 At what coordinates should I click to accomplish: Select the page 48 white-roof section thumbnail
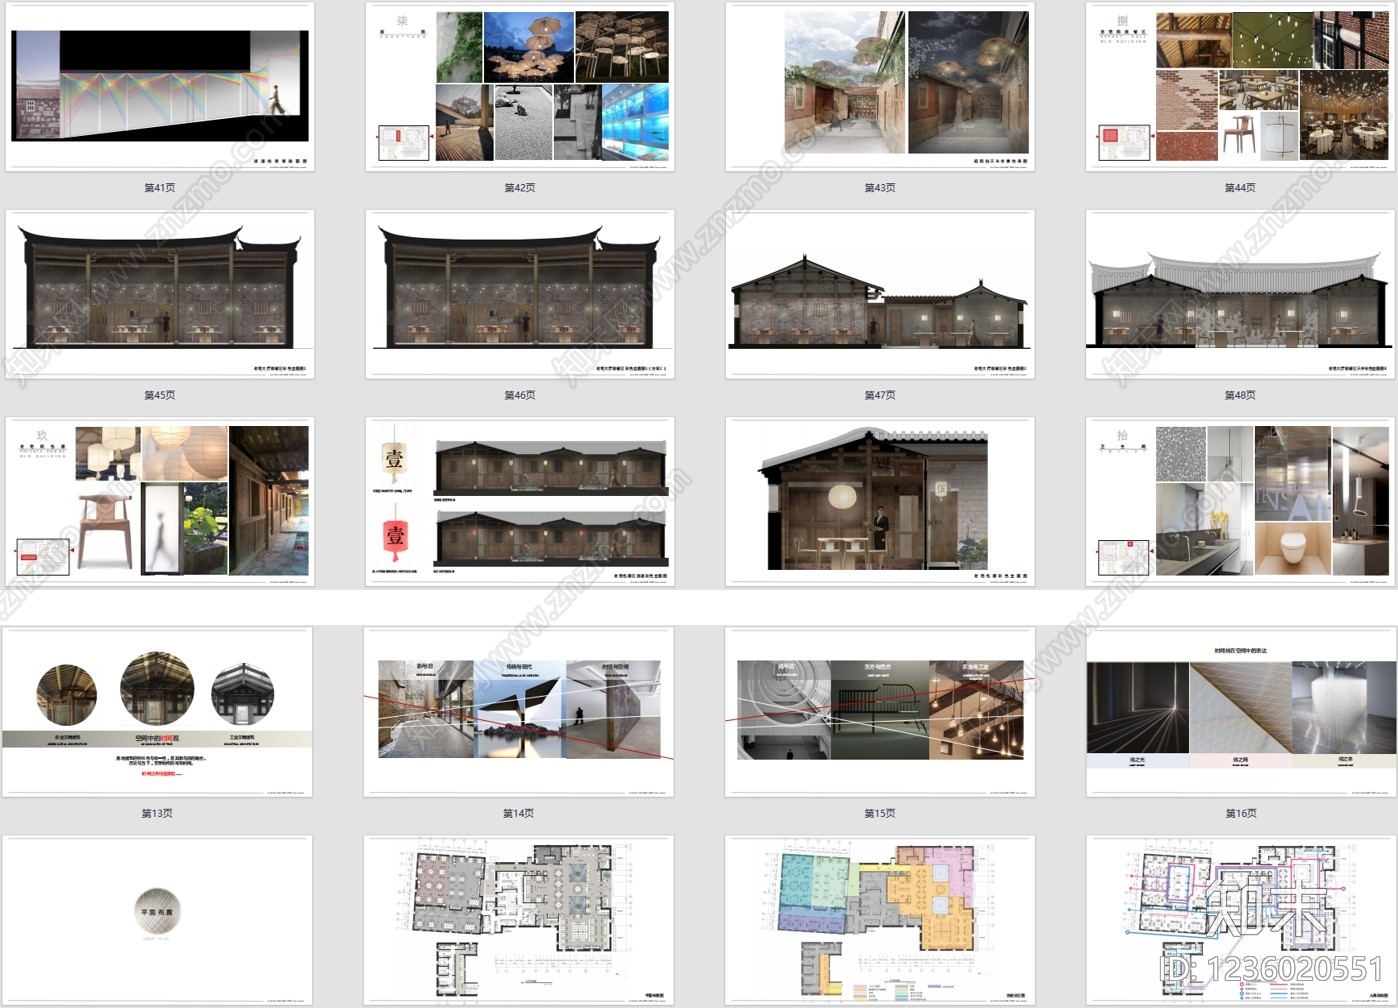(x=1240, y=294)
